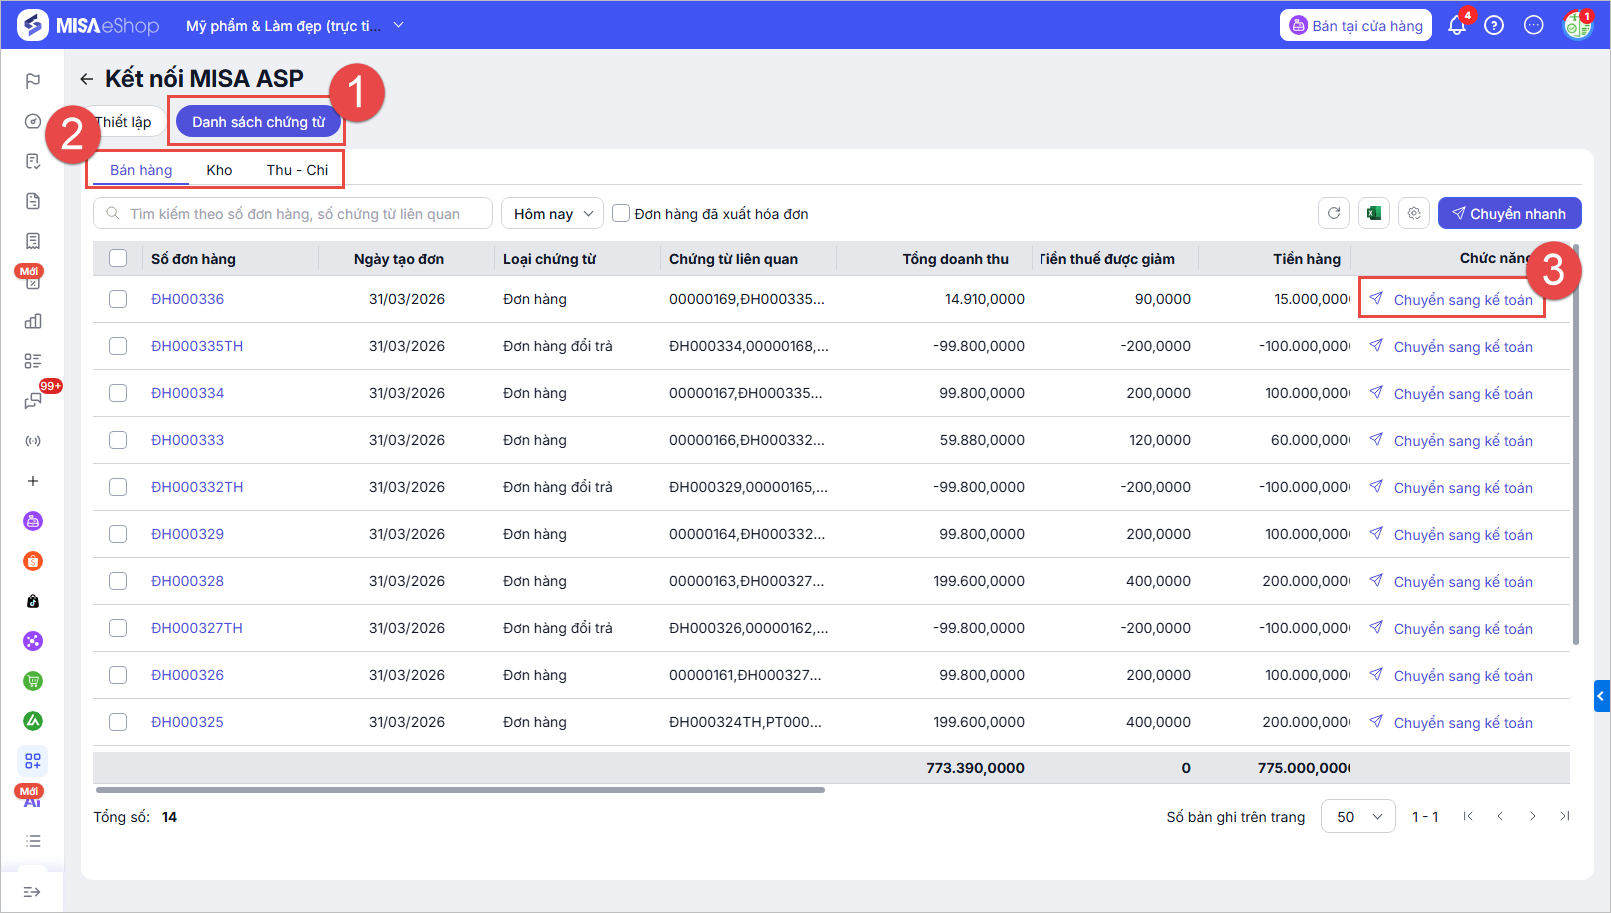Click the notification bell icon
Viewport: 1611px width, 913px height.
1456,26
